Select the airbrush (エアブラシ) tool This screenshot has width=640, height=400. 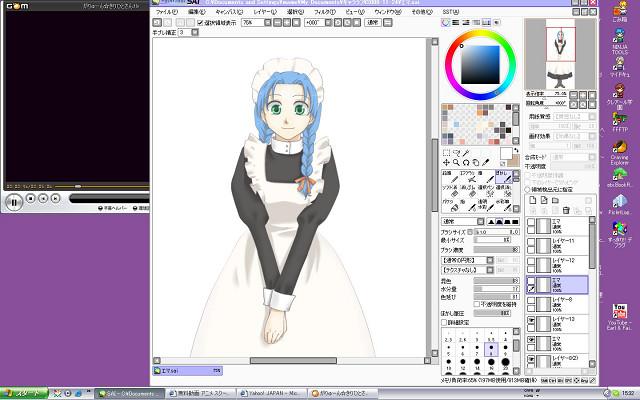468,177
